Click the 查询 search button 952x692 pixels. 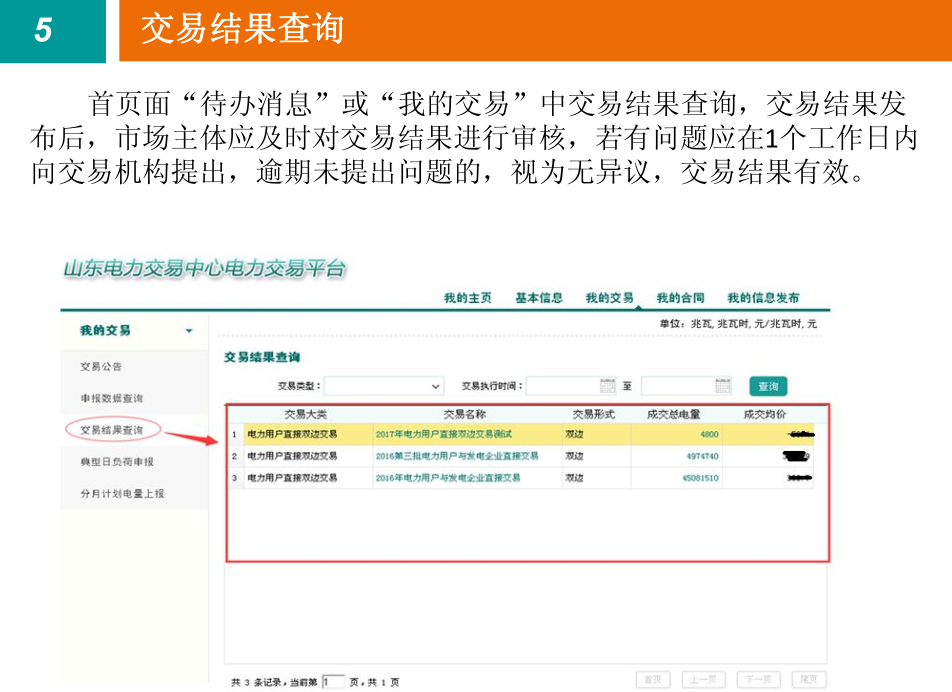768,386
